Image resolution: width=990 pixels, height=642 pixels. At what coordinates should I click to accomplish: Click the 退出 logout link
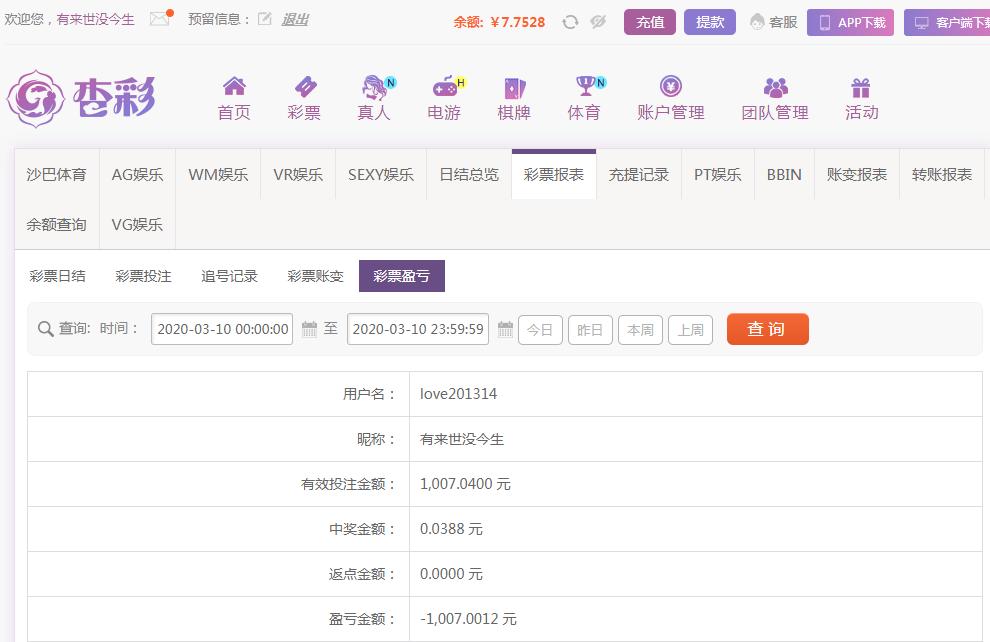295,20
